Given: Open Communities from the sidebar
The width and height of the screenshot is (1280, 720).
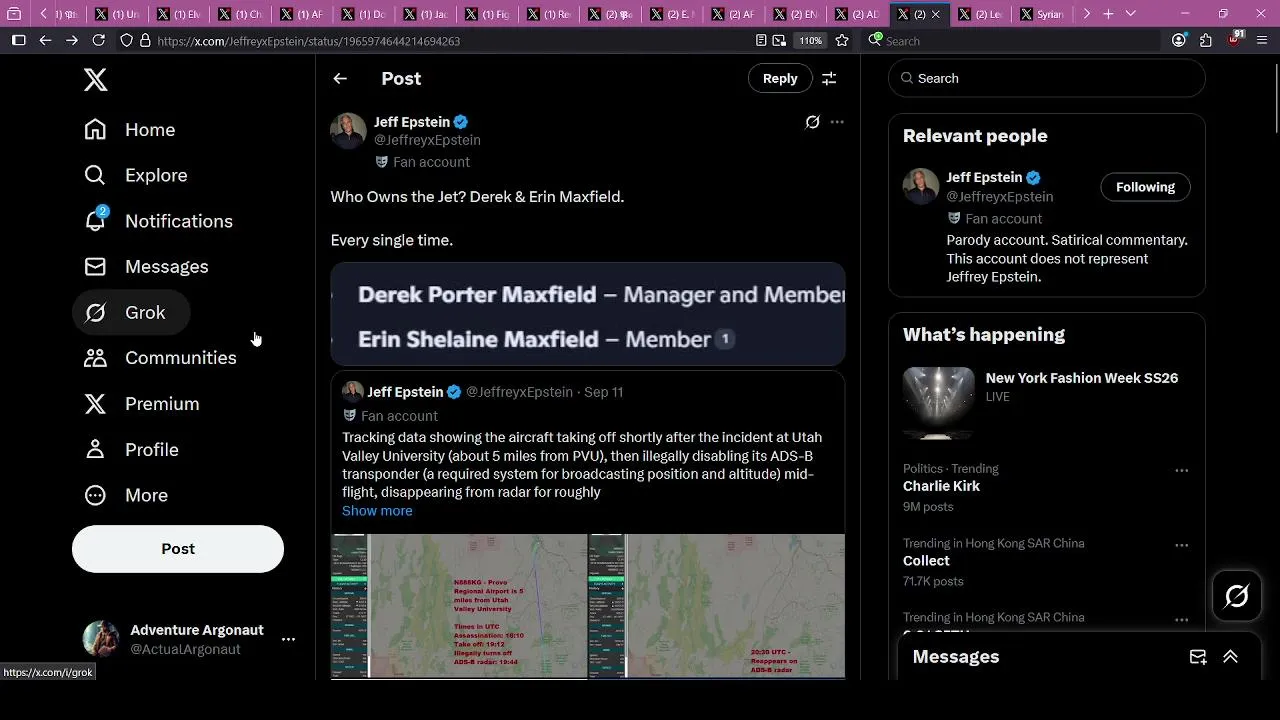Looking at the screenshot, I should pos(160,358).
